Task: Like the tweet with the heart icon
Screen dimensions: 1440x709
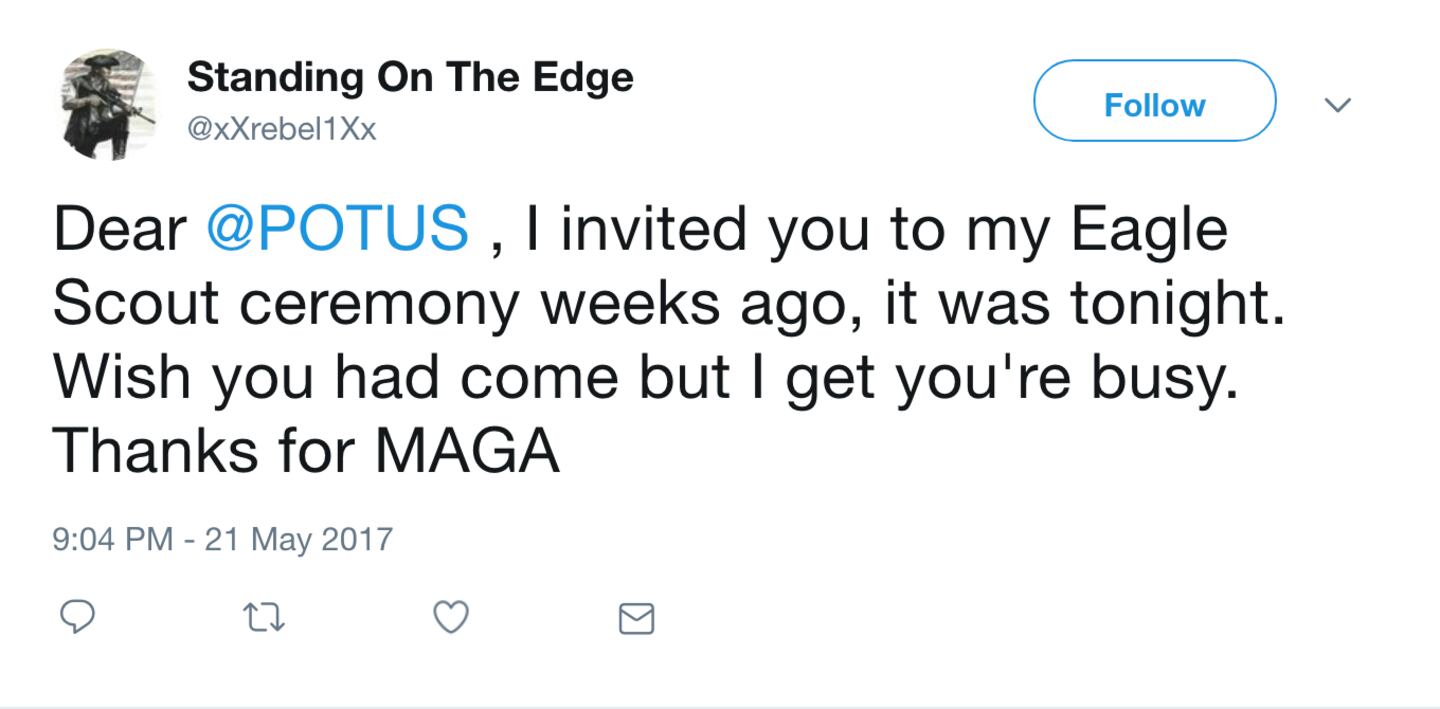Action: pyautogui.click(x=451, y=619)
